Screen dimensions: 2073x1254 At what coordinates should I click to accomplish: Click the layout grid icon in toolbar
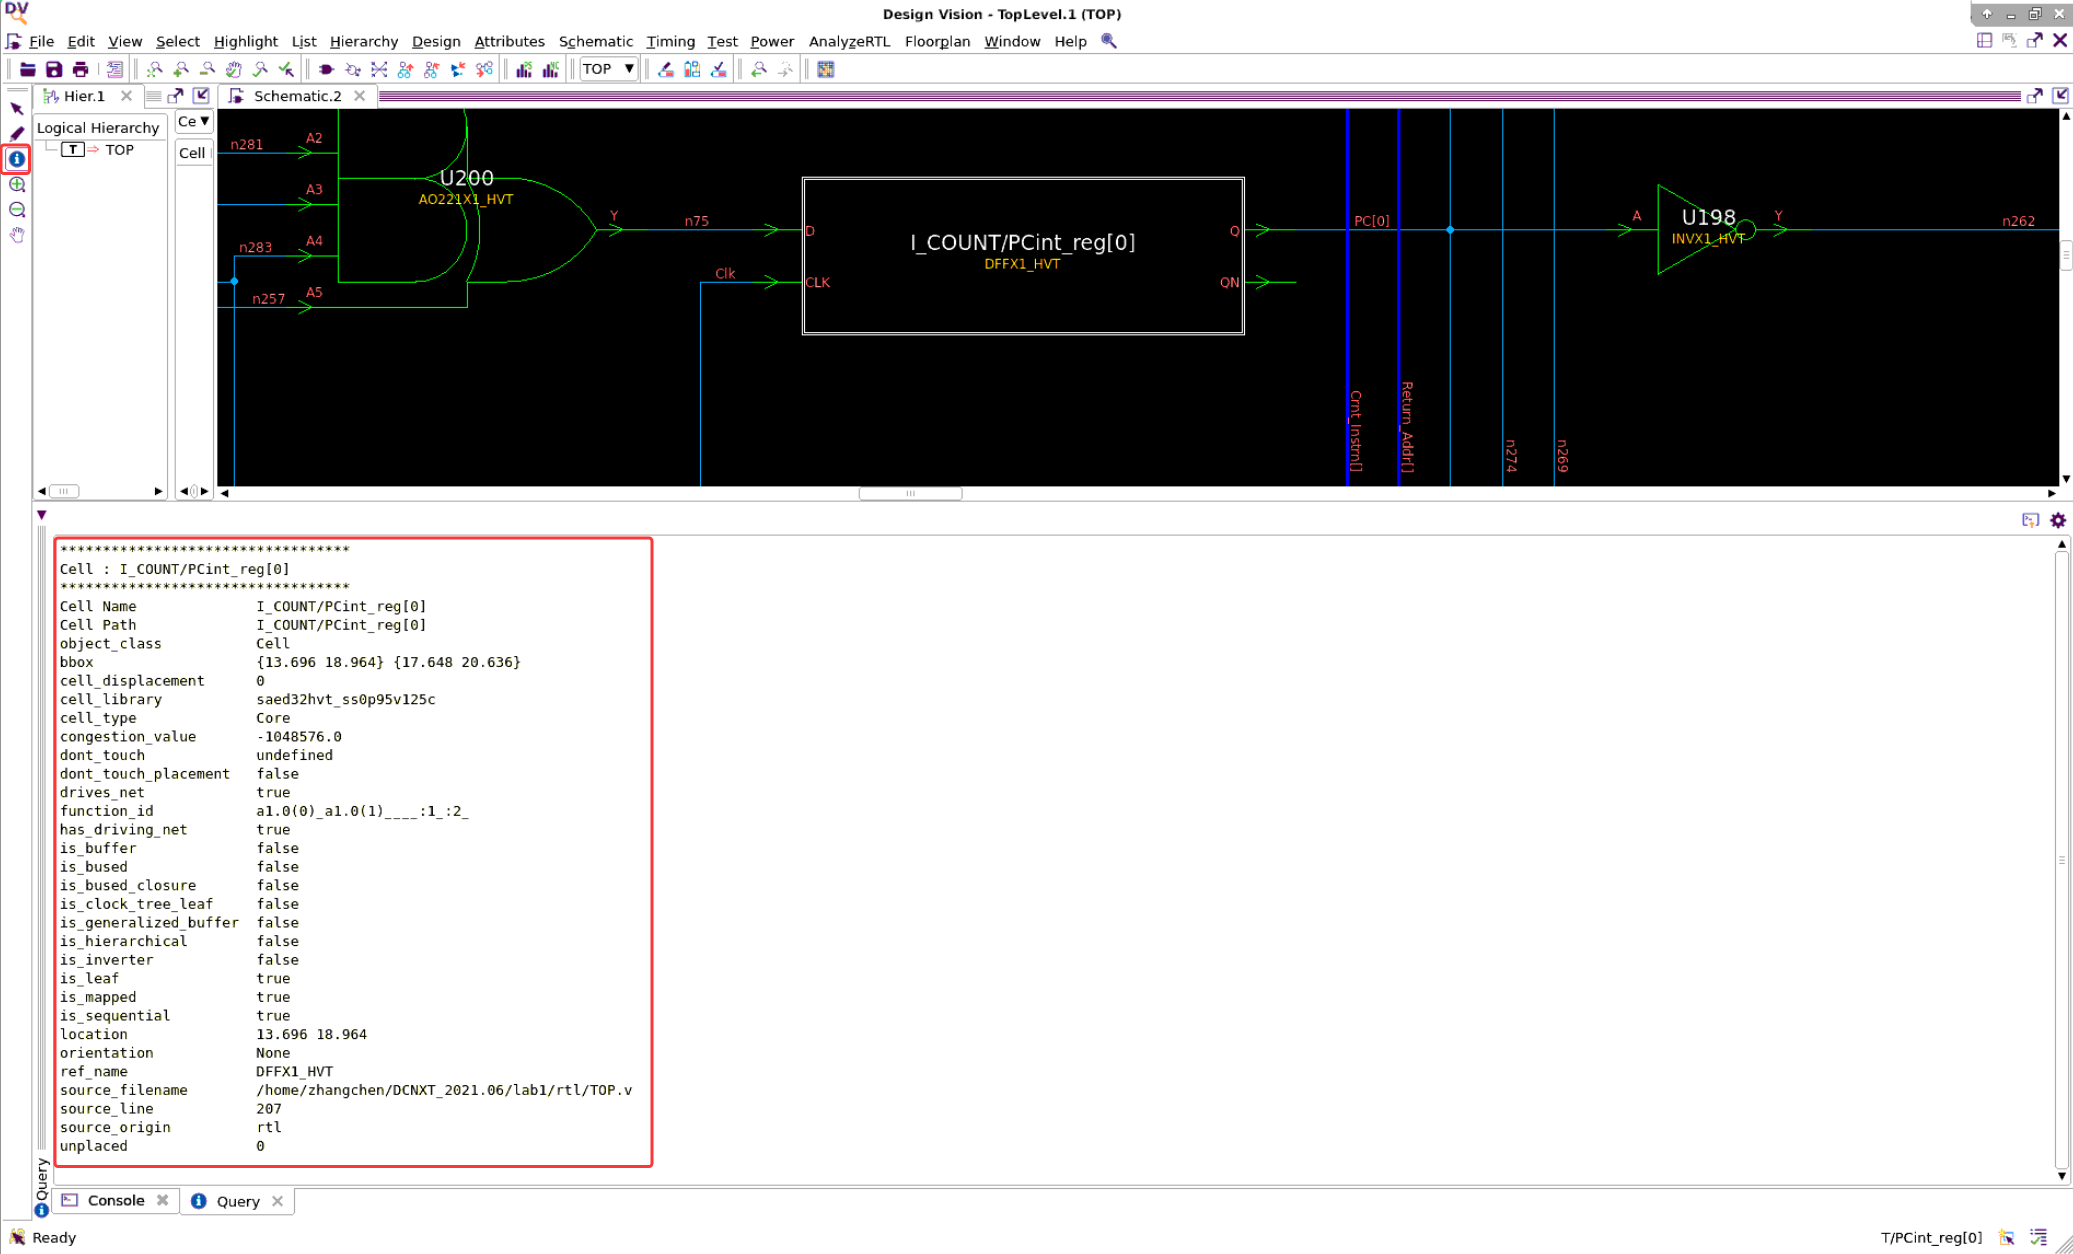click(825, 69)
